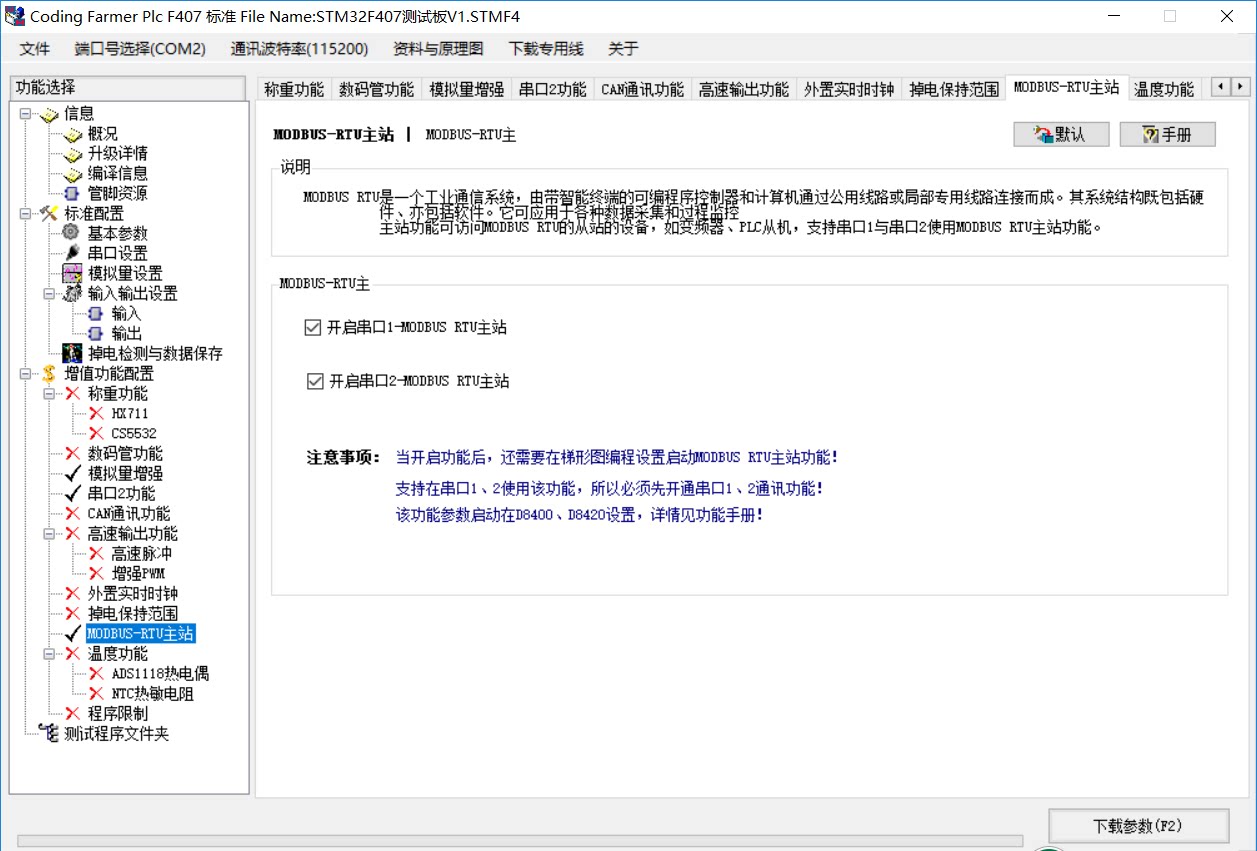
Task: Open the 资料与原理图 menu
Action: coord(438,49)
